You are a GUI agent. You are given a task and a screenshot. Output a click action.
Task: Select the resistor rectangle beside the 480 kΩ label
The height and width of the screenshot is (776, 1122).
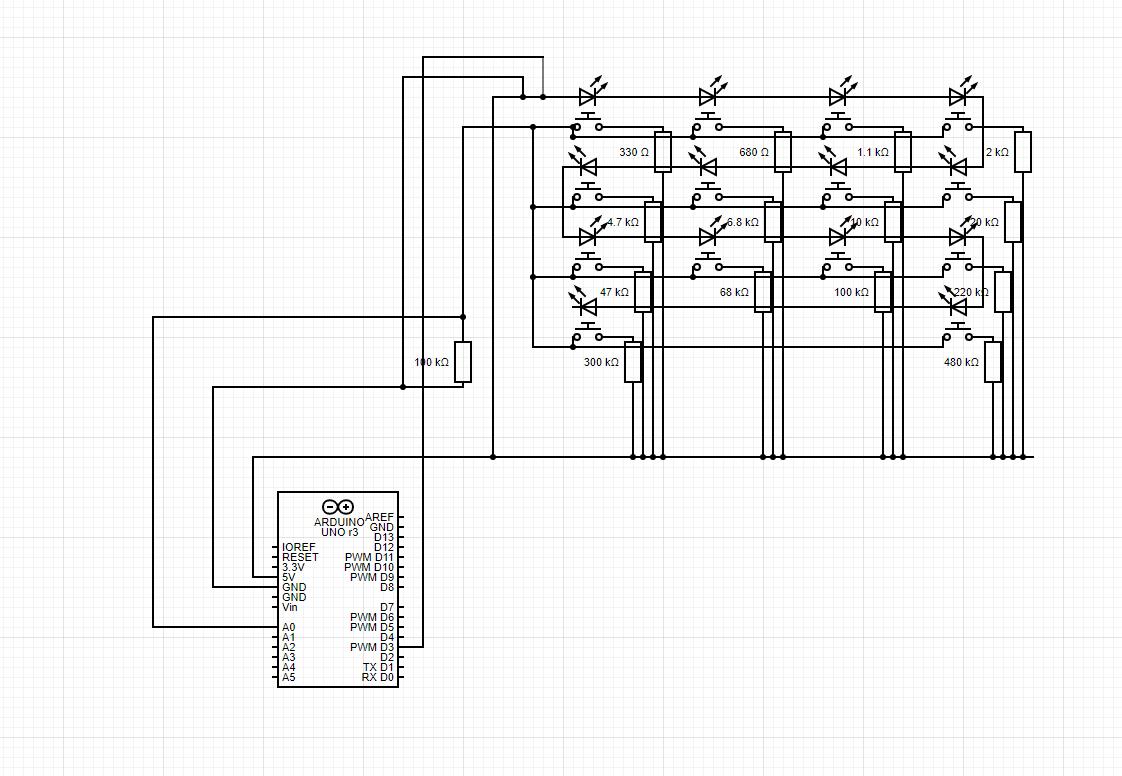993,362
